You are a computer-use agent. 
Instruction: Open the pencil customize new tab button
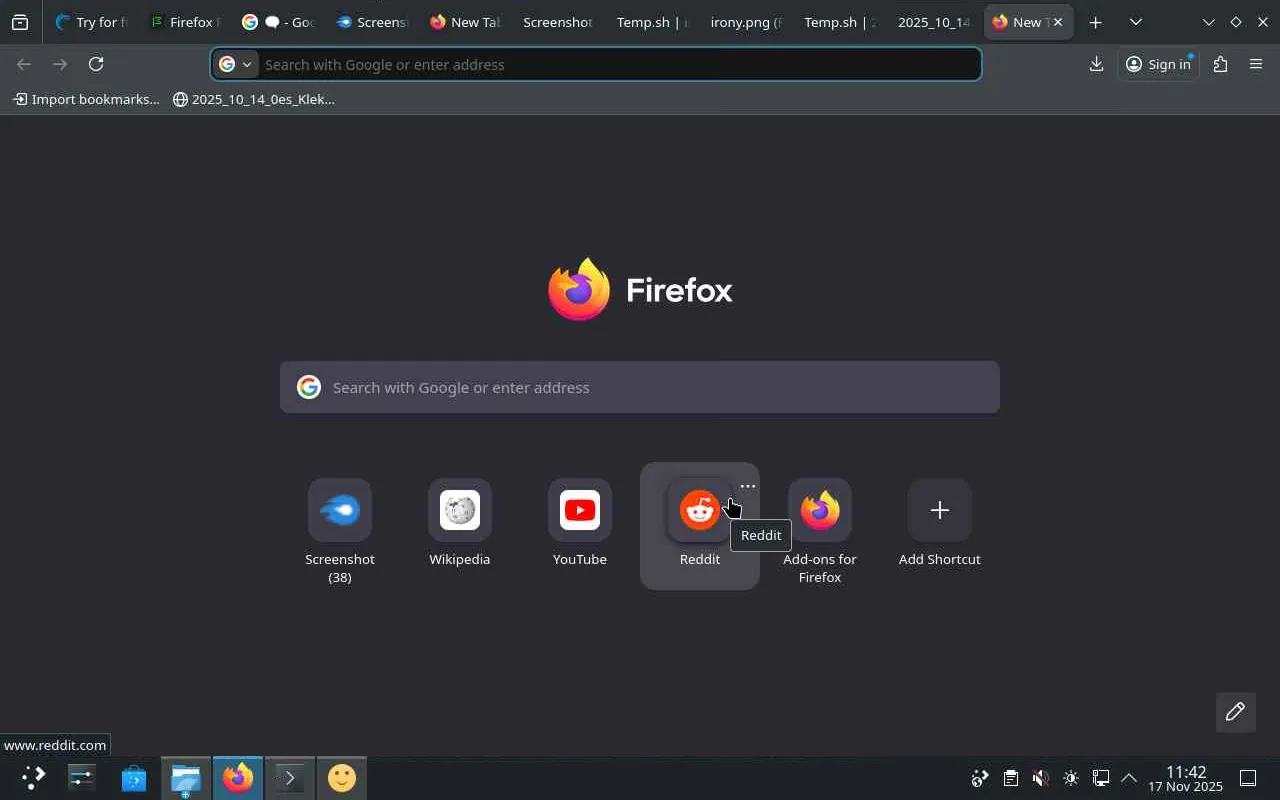(1235, 712)
